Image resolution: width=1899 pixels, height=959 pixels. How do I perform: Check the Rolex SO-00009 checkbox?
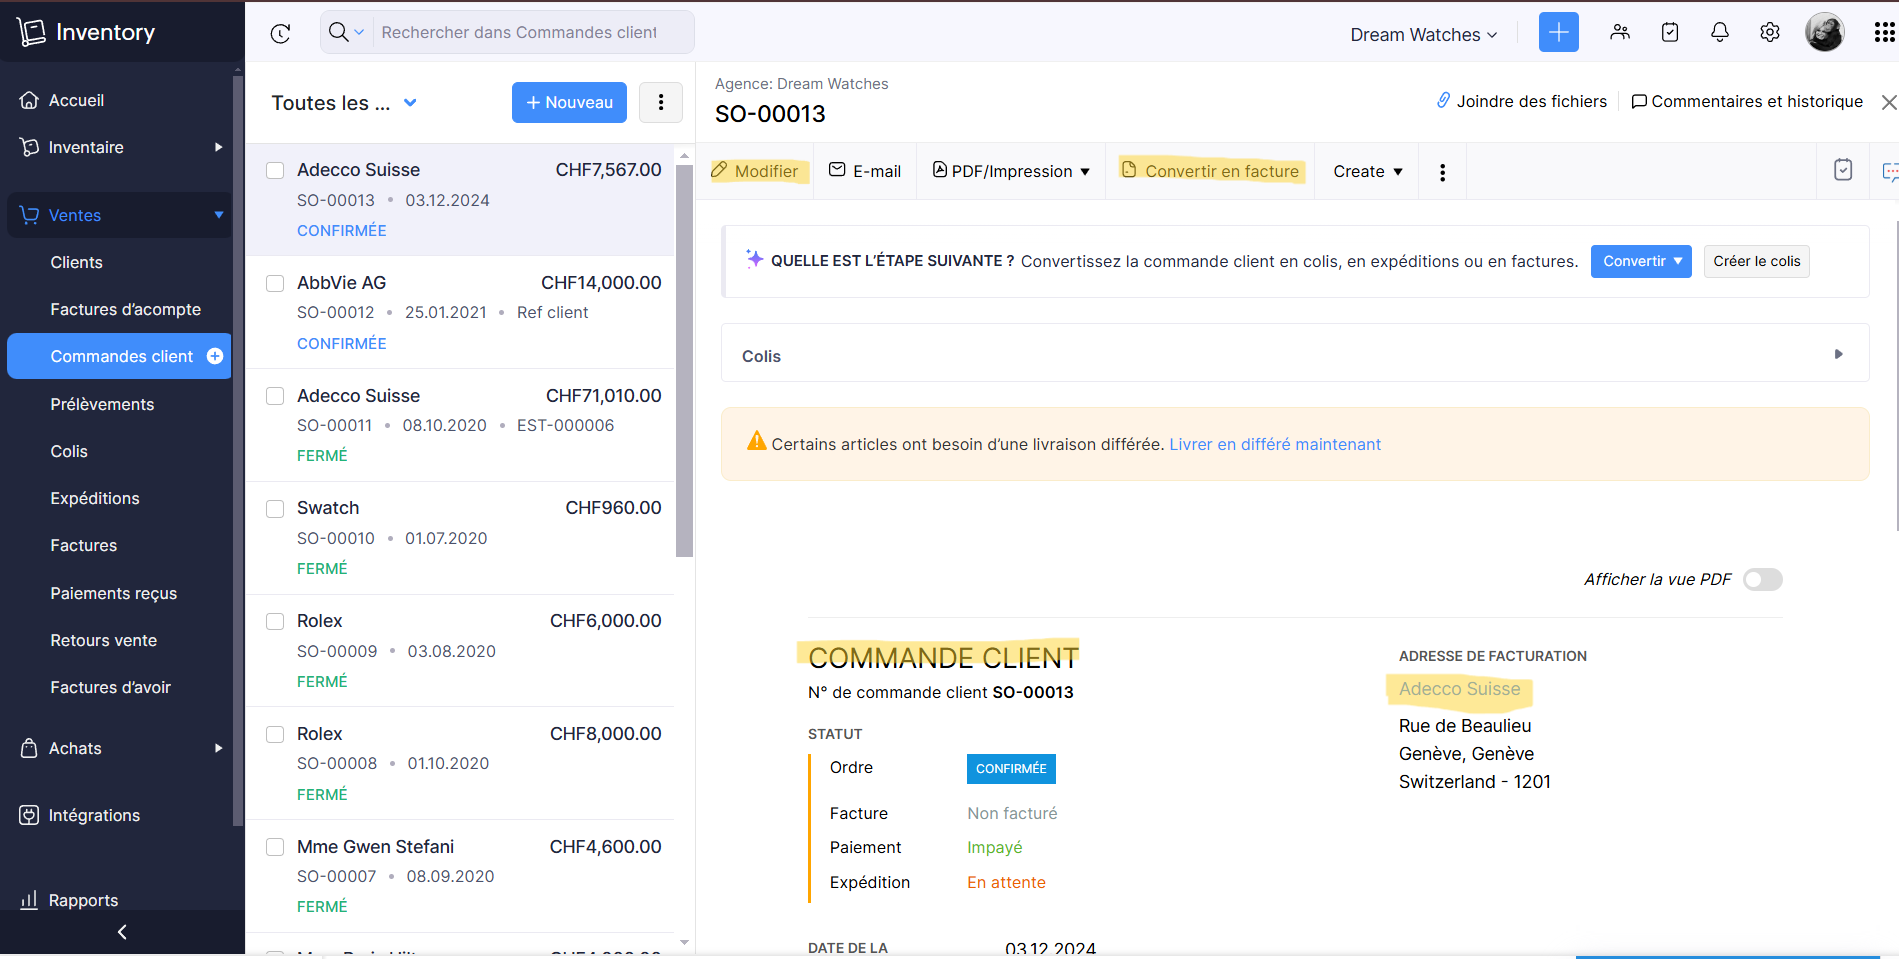coord(275,622)
